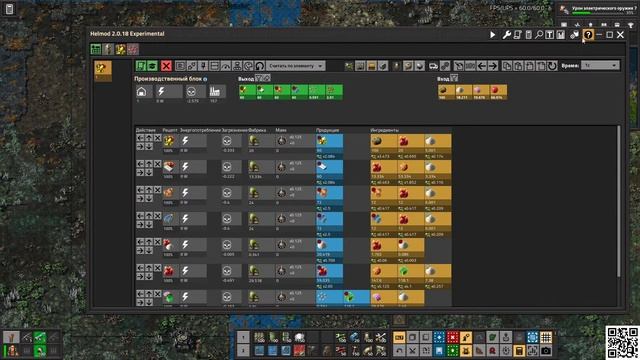
Task: Click the circular refresh icon before the dropdown
Action: click(260, 66)
